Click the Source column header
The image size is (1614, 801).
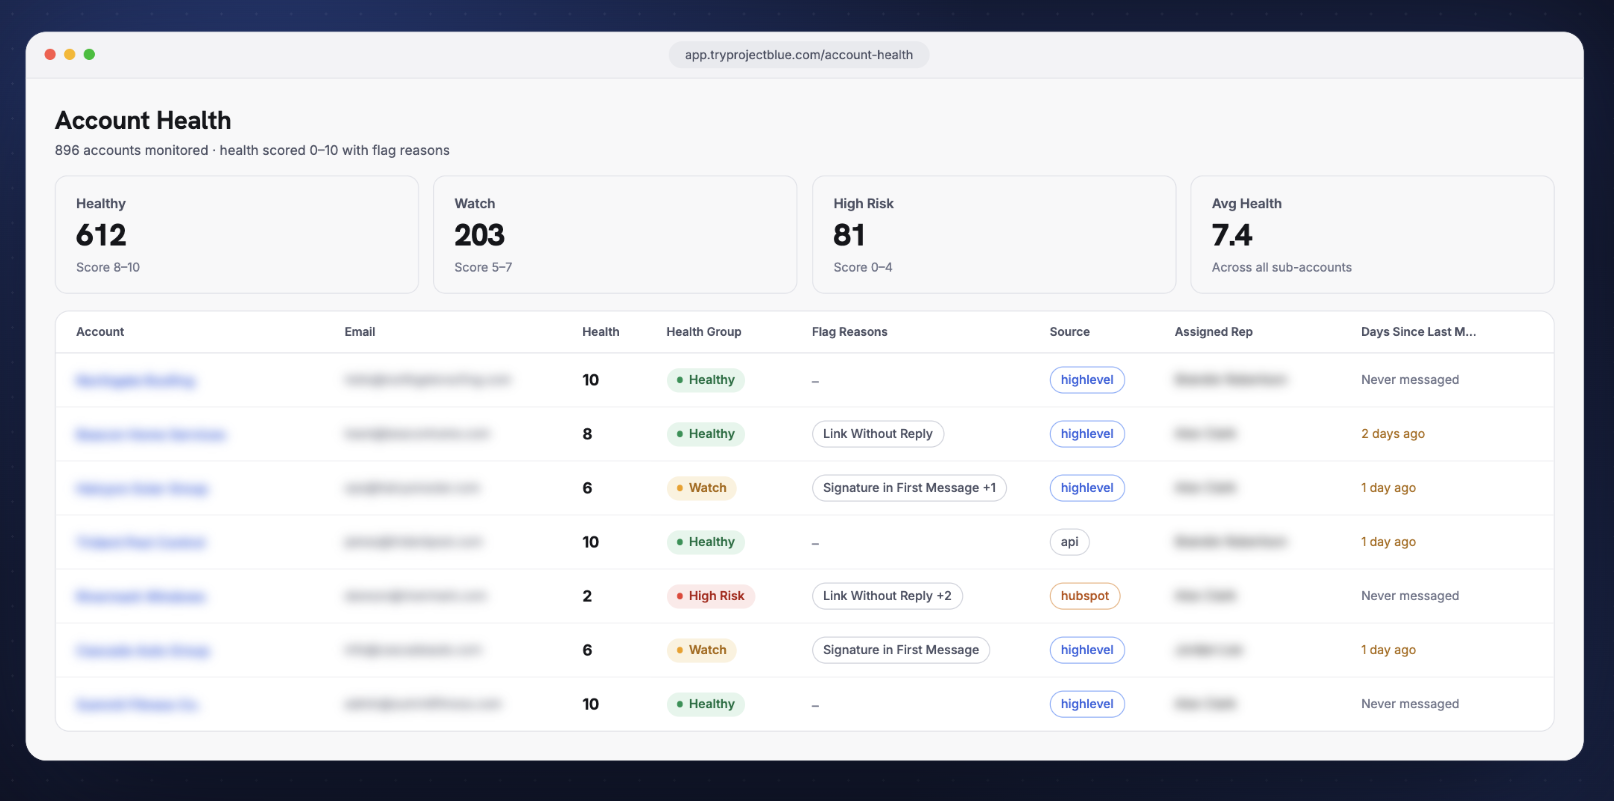[x=1070, y=332]
